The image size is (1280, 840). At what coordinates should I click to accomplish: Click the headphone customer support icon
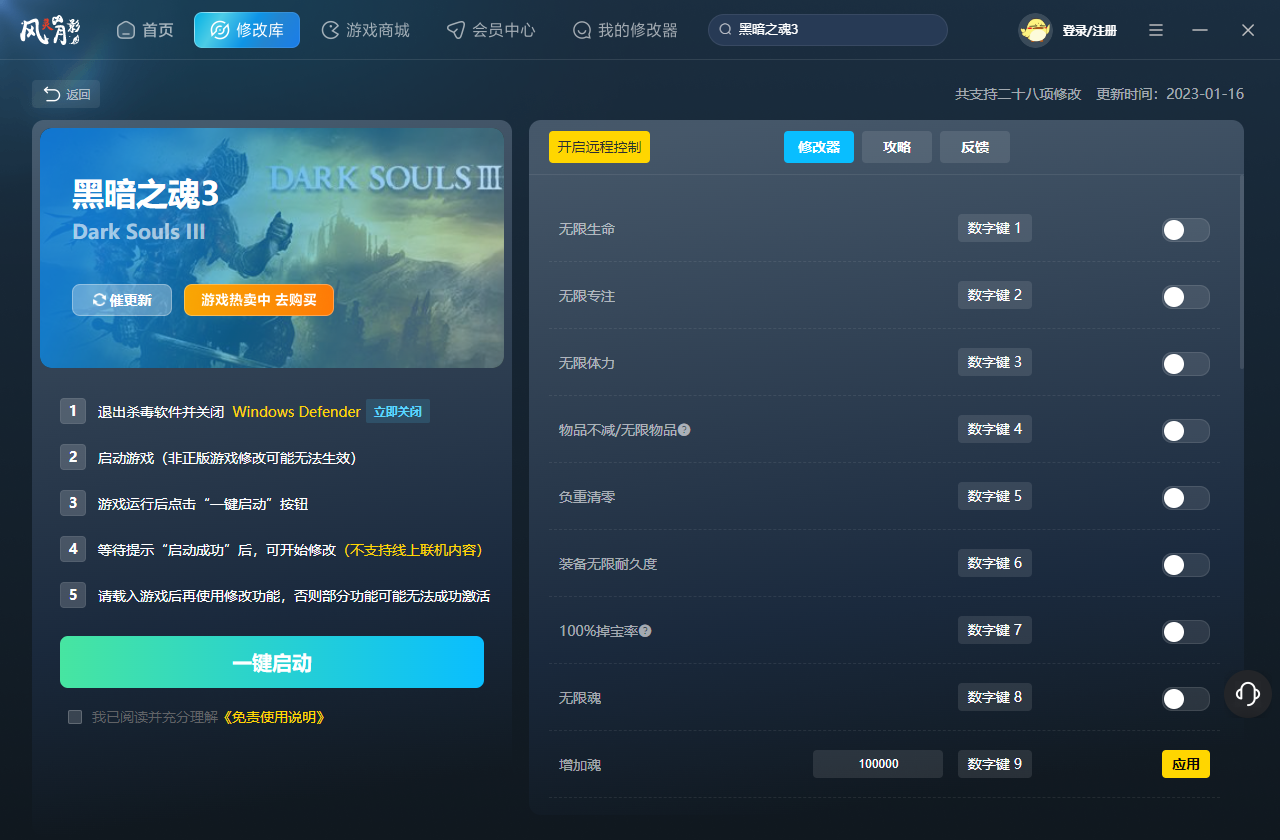click(x=1247, y=693)
